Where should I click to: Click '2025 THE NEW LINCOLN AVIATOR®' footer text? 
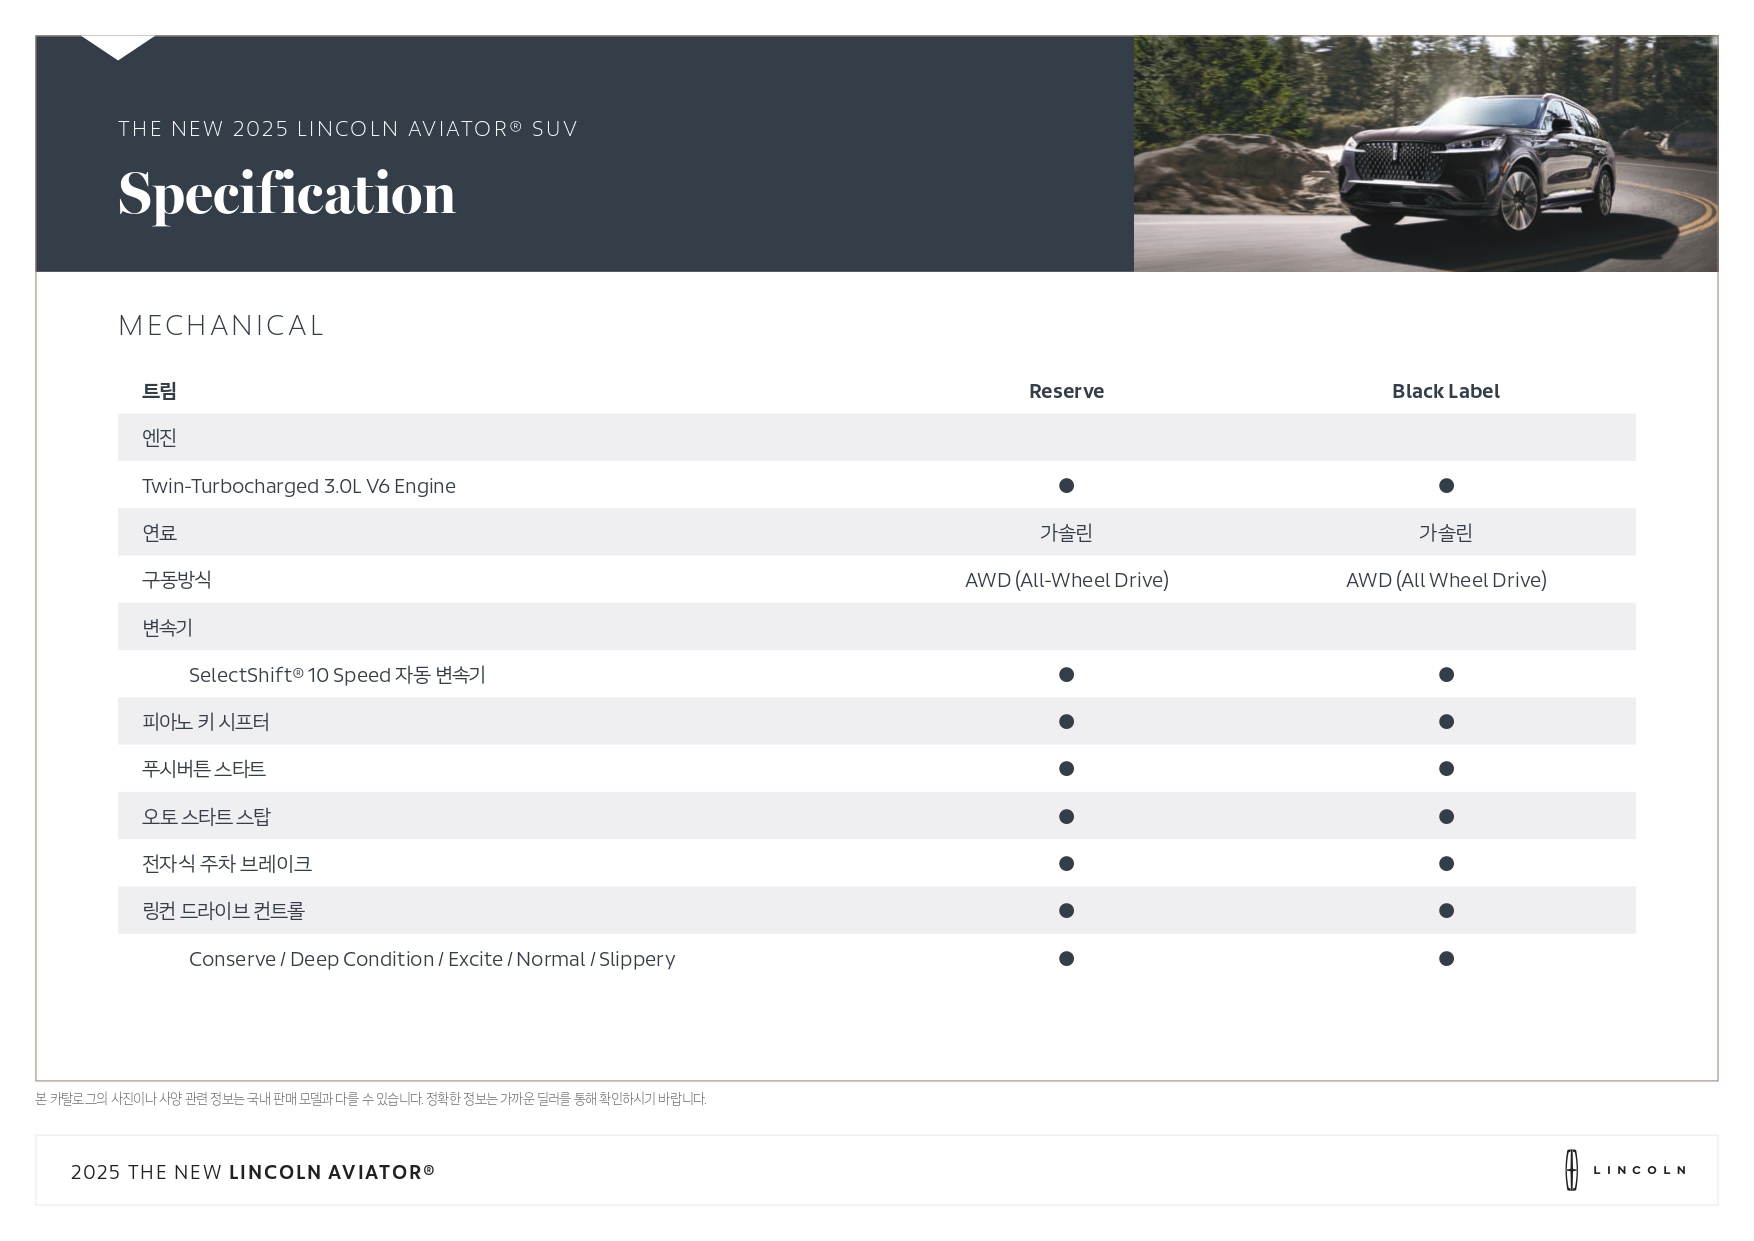click(x=253, y=1172)
